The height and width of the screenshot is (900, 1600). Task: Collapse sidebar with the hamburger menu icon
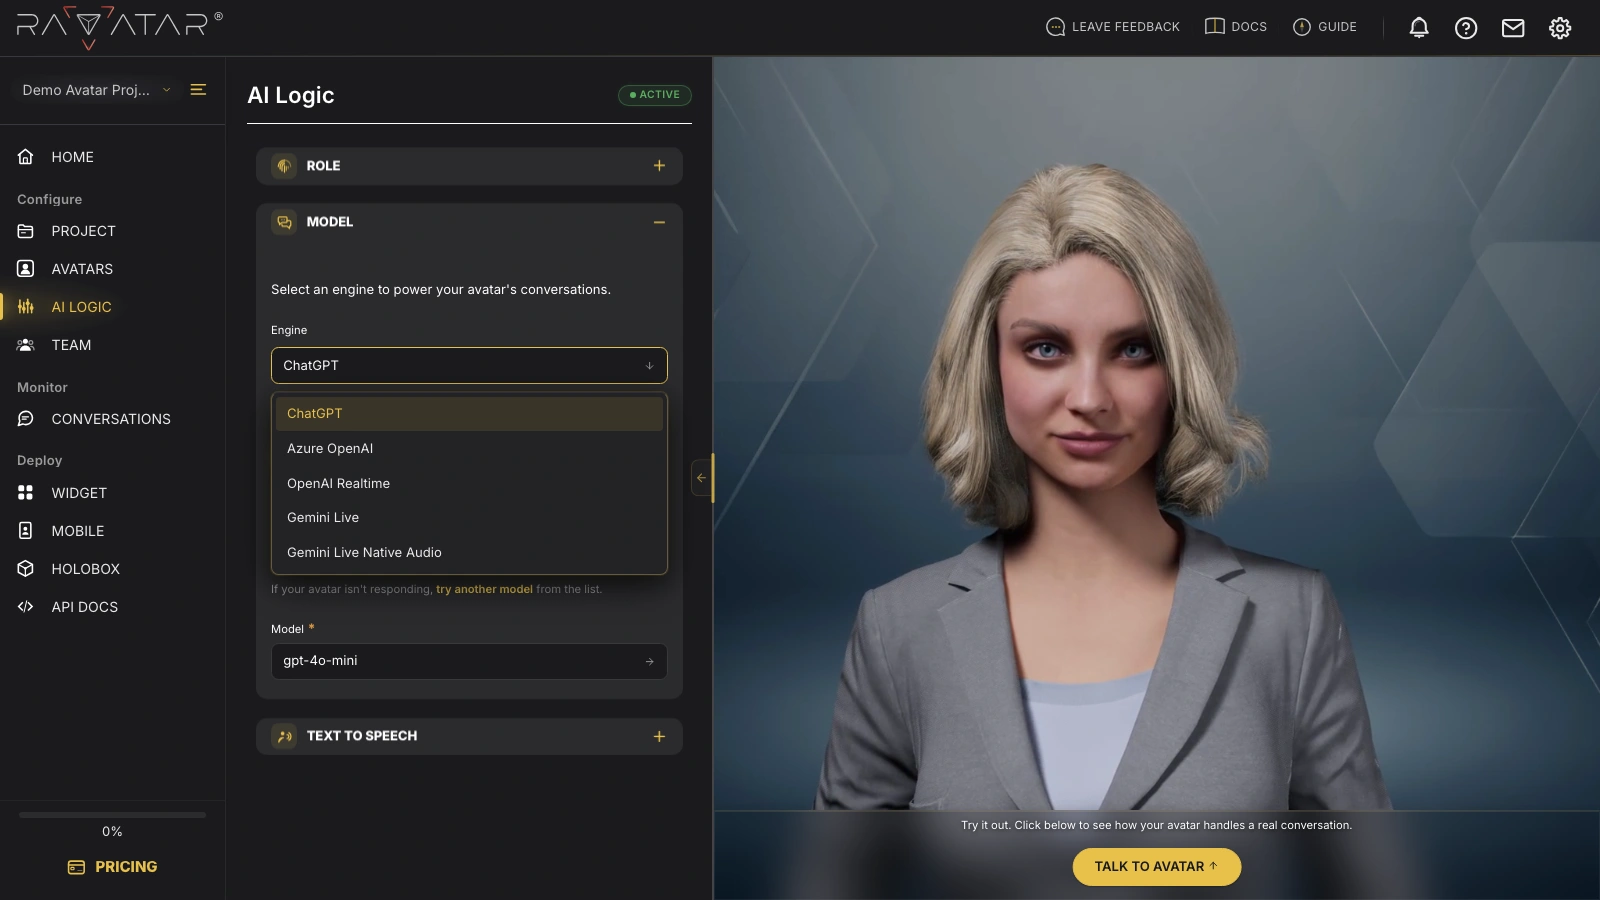coord(198,90)
